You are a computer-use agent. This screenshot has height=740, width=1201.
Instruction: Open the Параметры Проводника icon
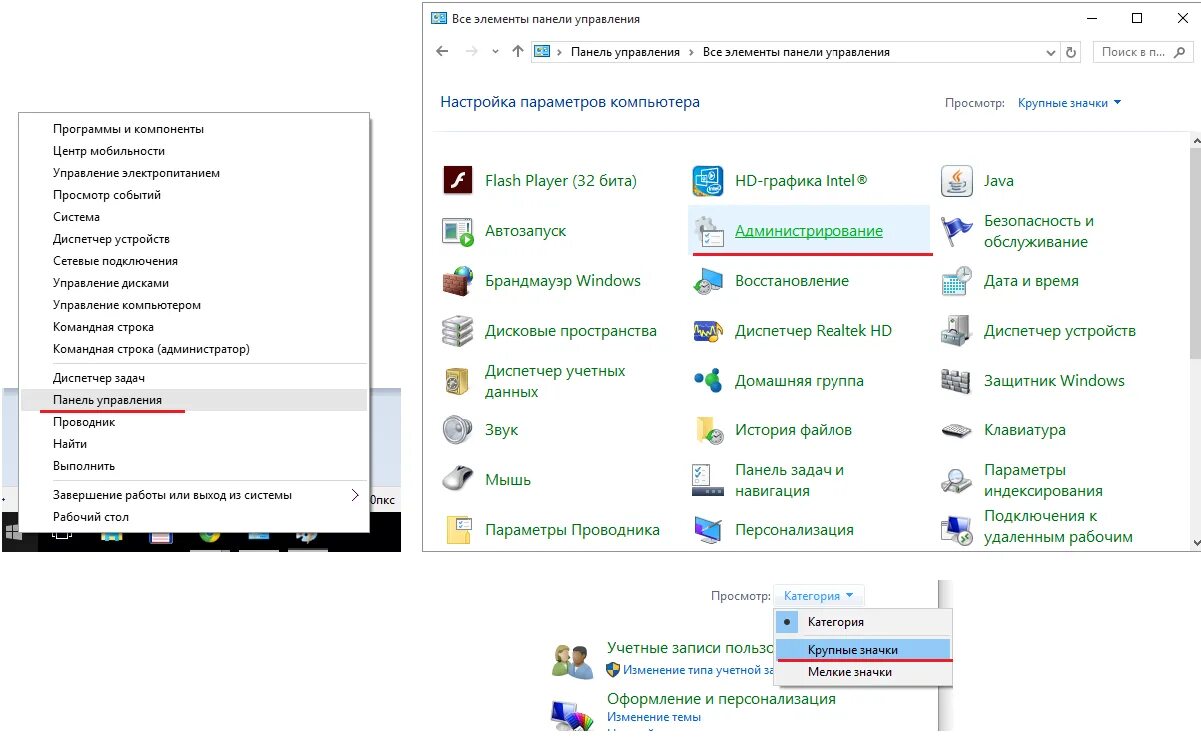[x=458, y=530]
